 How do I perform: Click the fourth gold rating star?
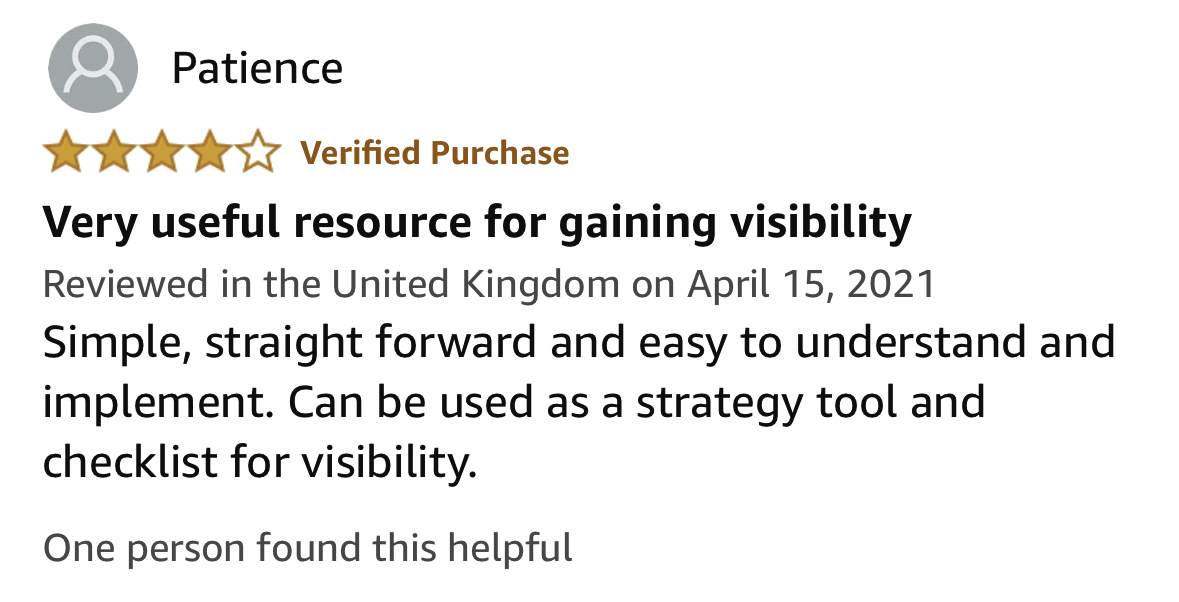208,153
